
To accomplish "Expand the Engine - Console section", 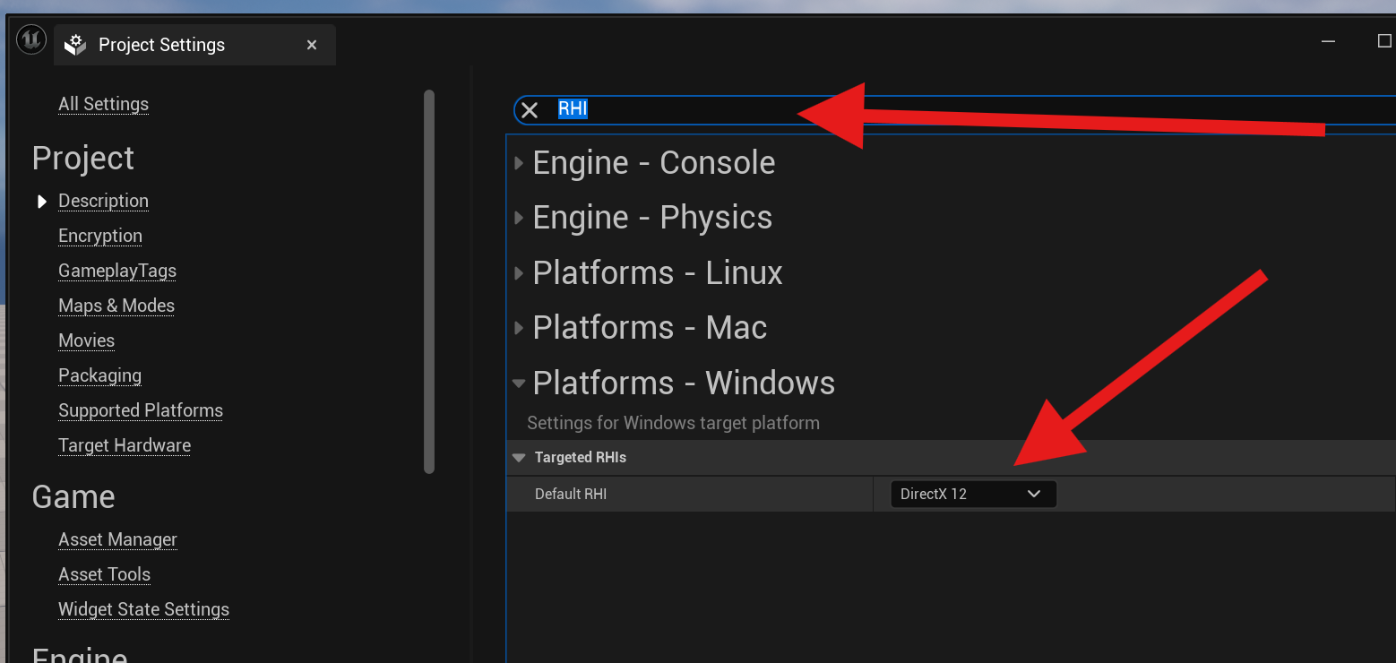I will pos(519,163).
